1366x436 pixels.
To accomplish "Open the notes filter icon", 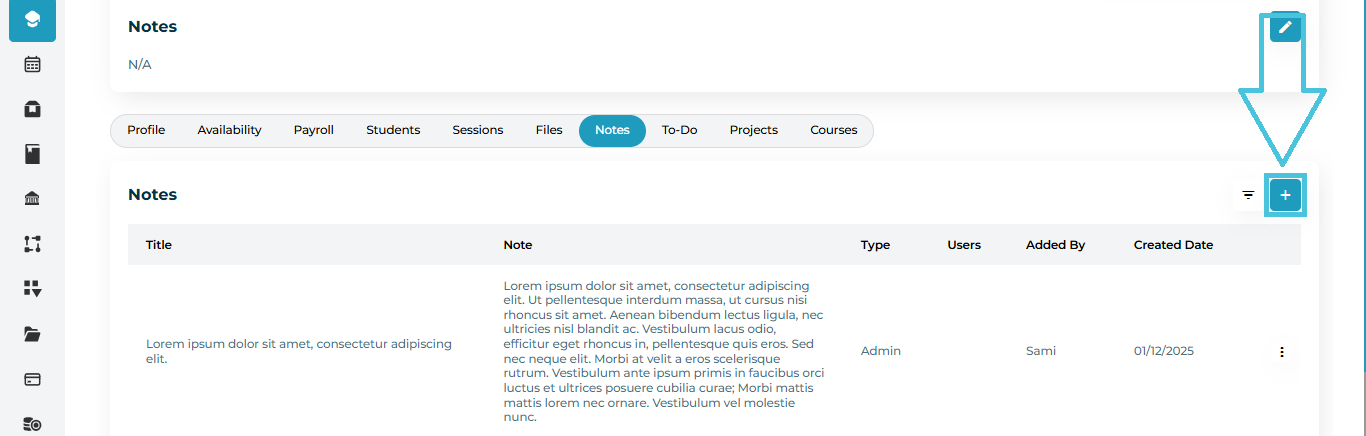I will click(x=1248, y=195).
